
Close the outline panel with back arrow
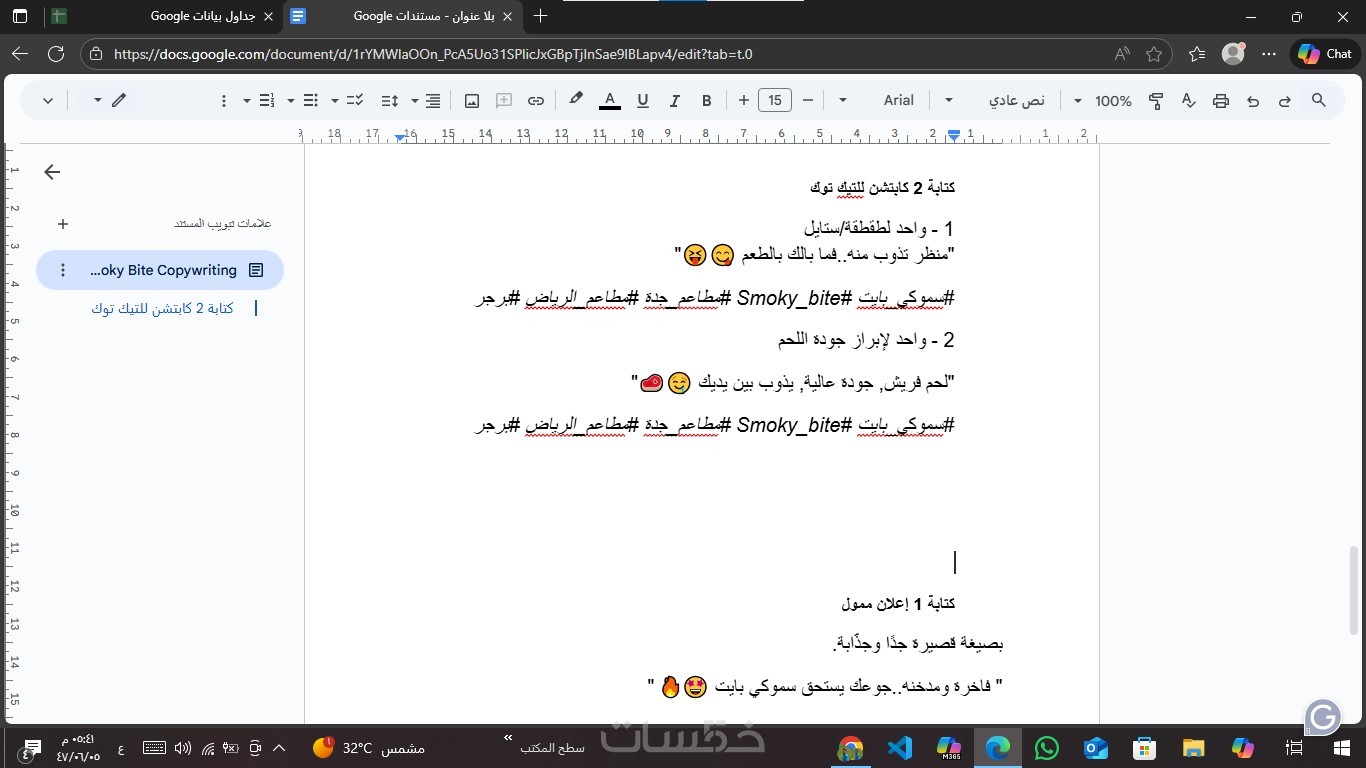(x=52, y=172)
